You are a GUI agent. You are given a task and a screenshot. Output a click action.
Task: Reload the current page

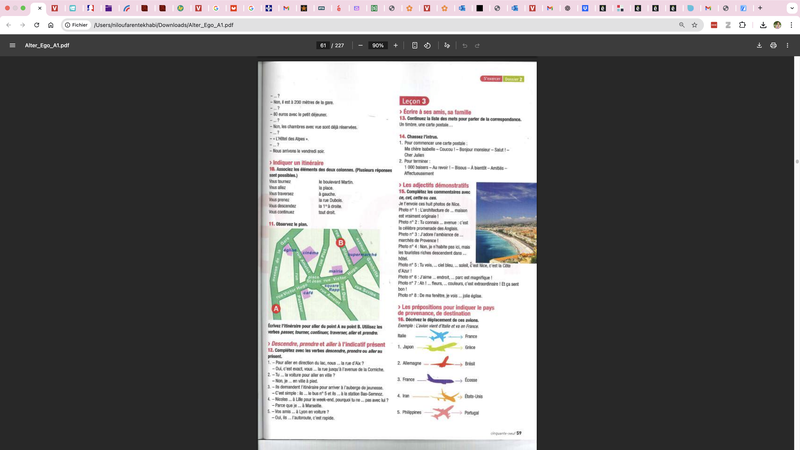pos(37,25)
